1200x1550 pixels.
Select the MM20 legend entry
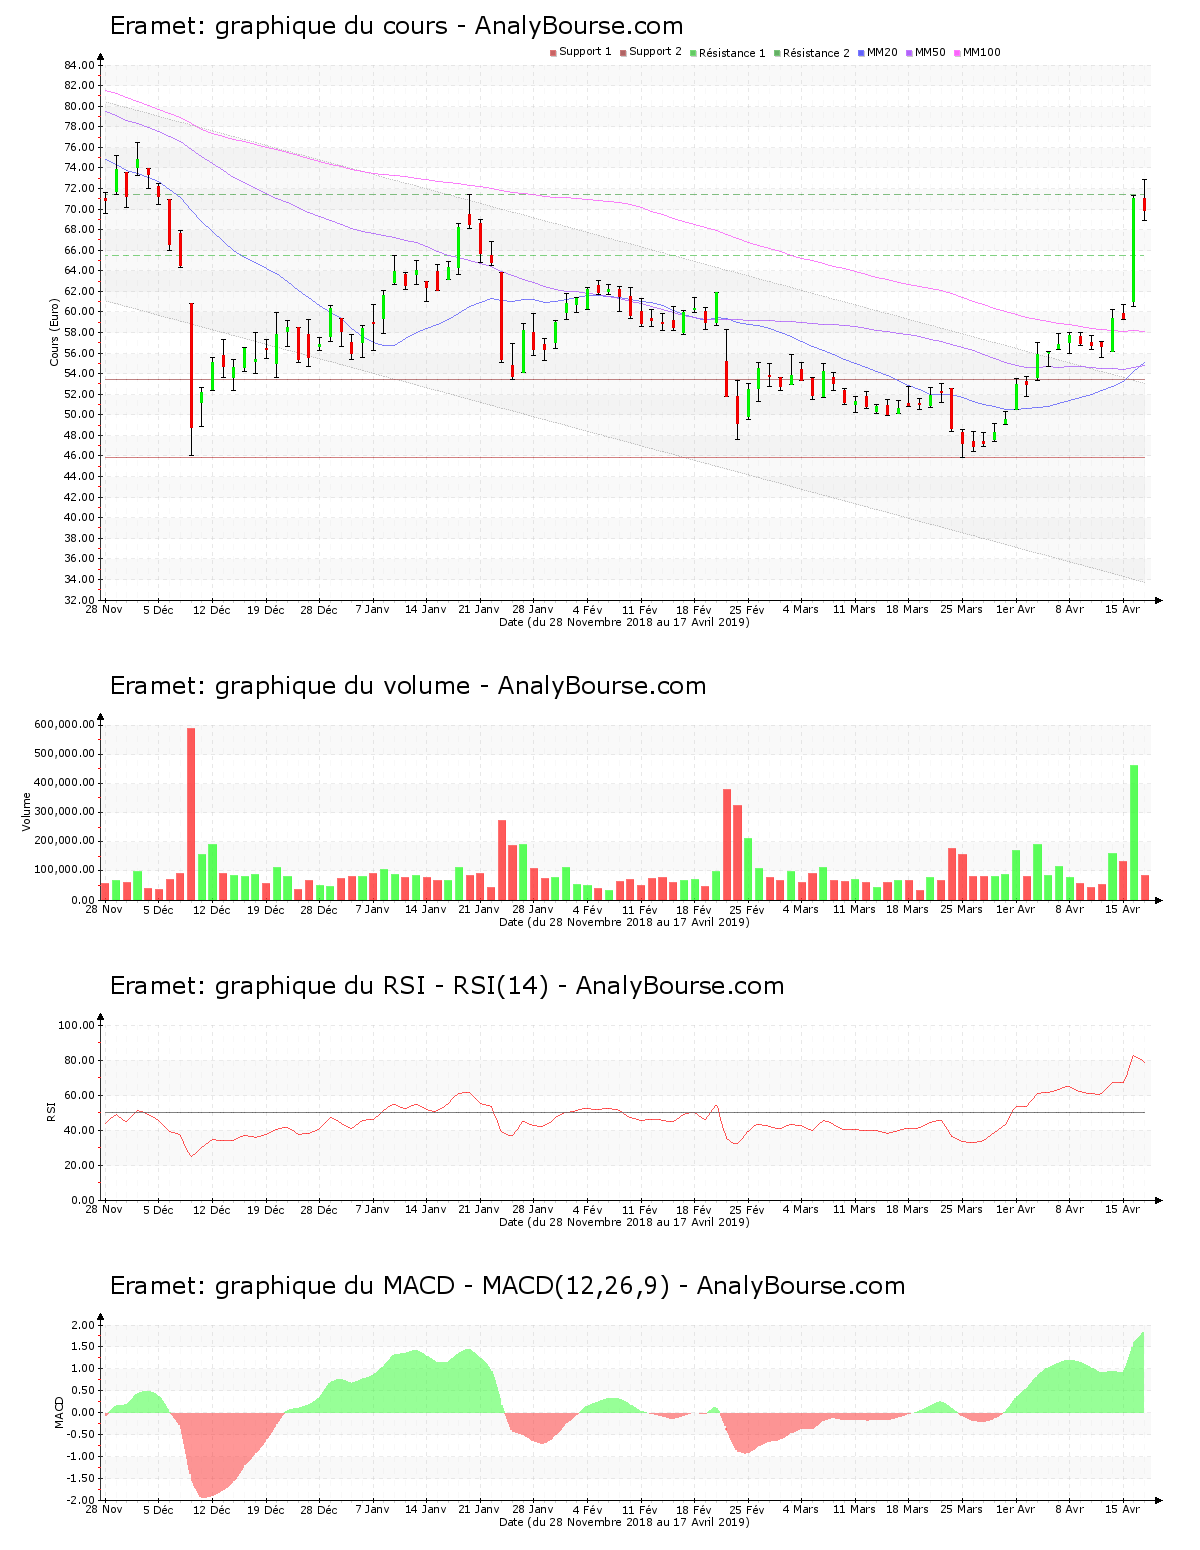pyautogui.click(x=878, y=52)
